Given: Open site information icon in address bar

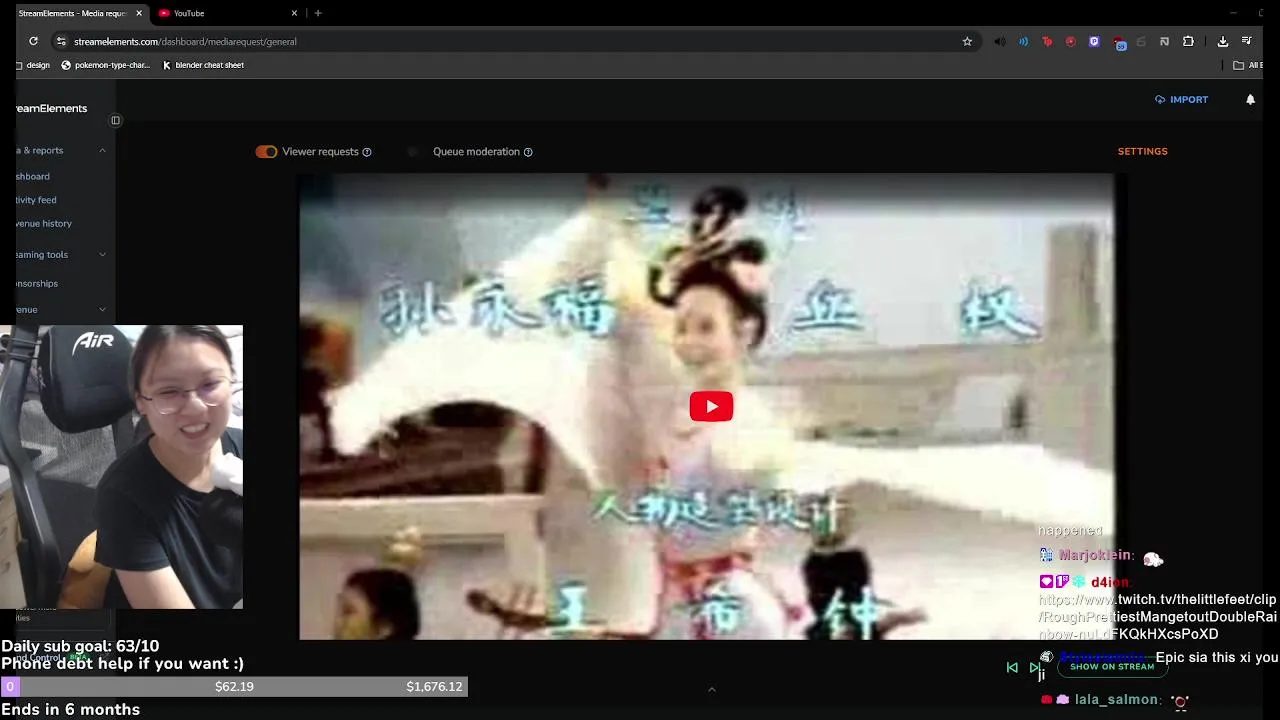Looking at the screenshot, I should [x=61, y=41].
